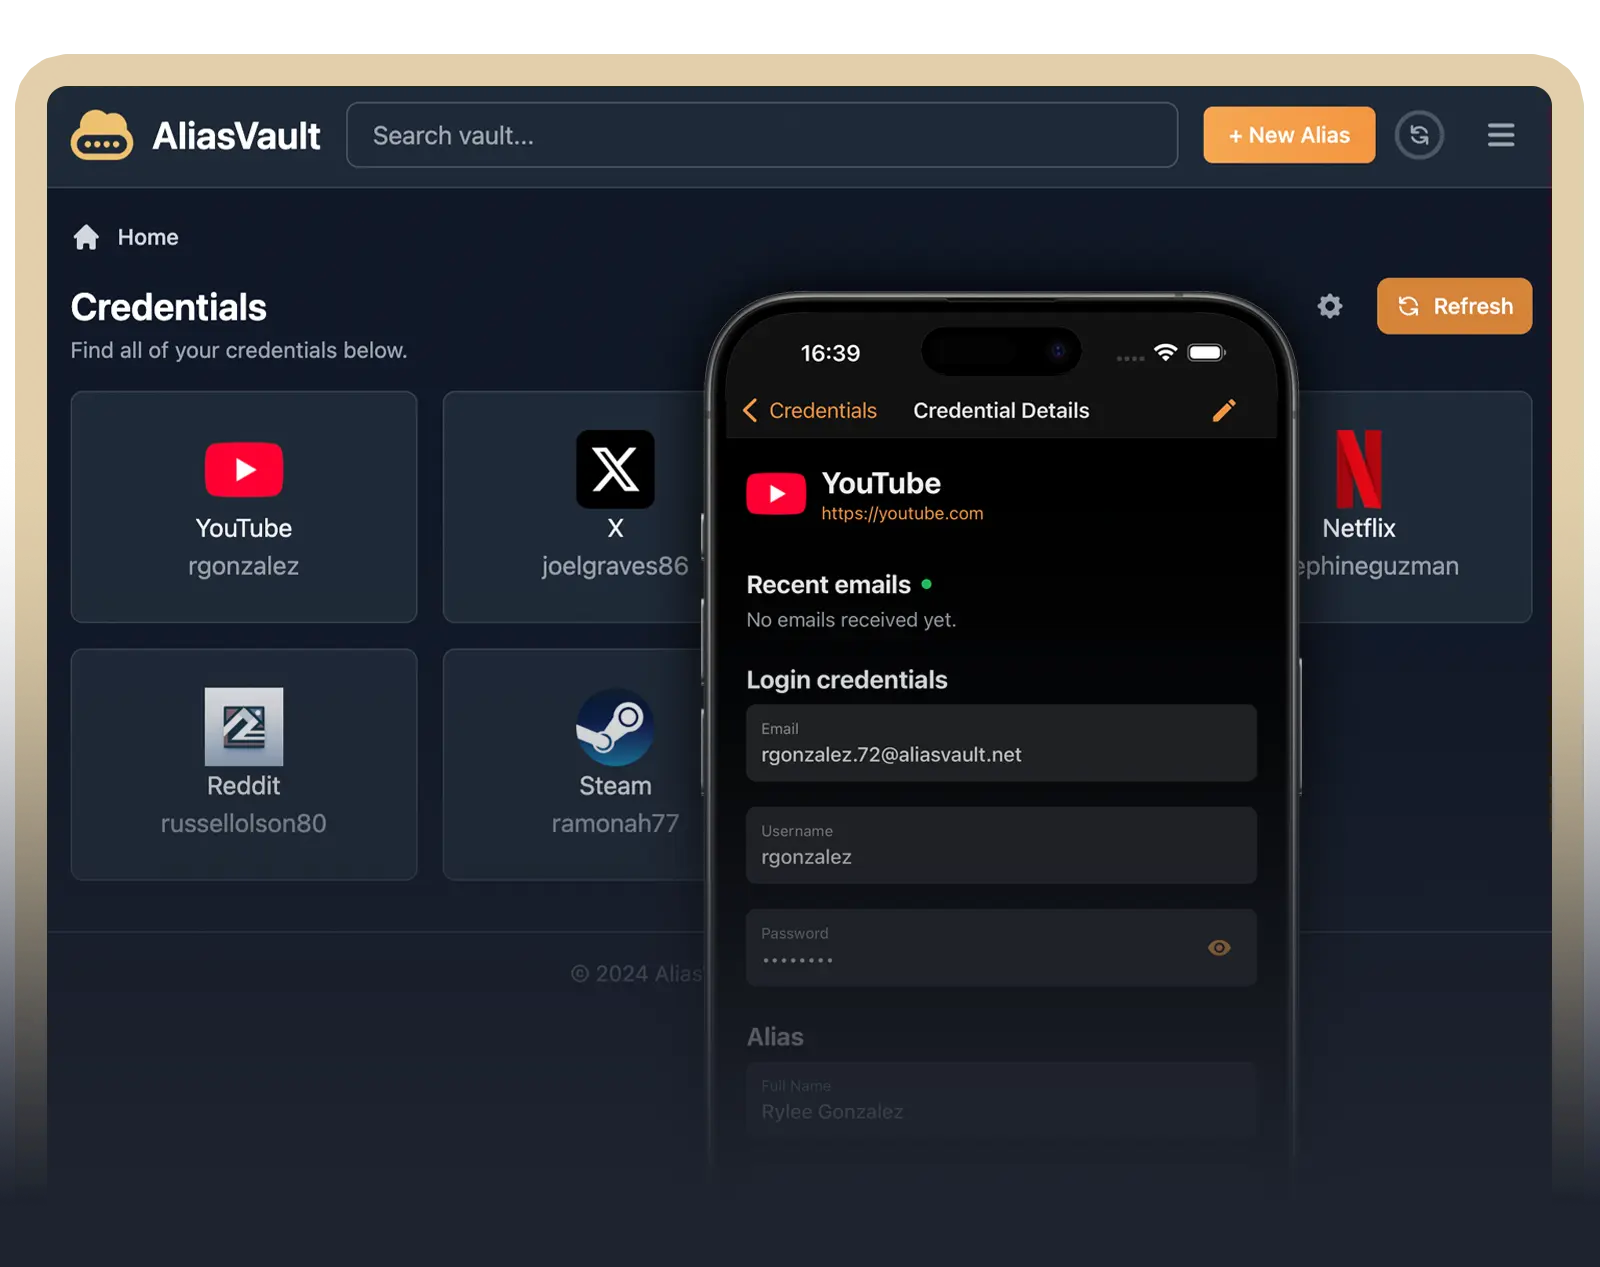Select joelgraves86 username text
Screen dimensions: 1600x1267
coord(615,566)
